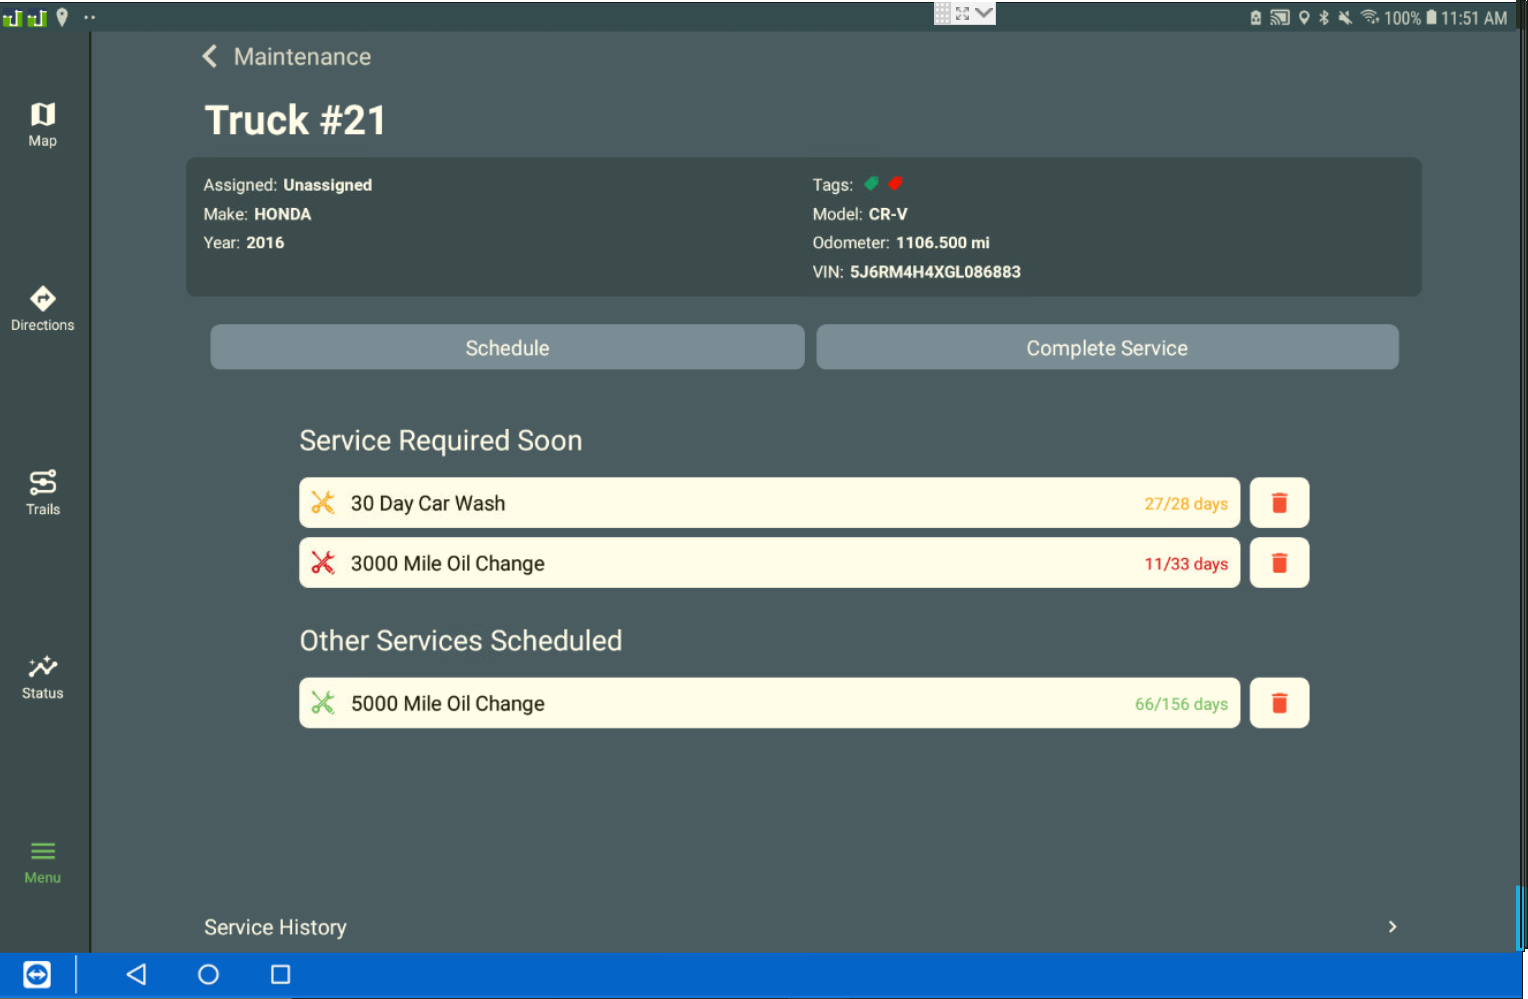This screenshot has width=1528, height=999.
Task: Open the Status section
Action: coord(42,677)
